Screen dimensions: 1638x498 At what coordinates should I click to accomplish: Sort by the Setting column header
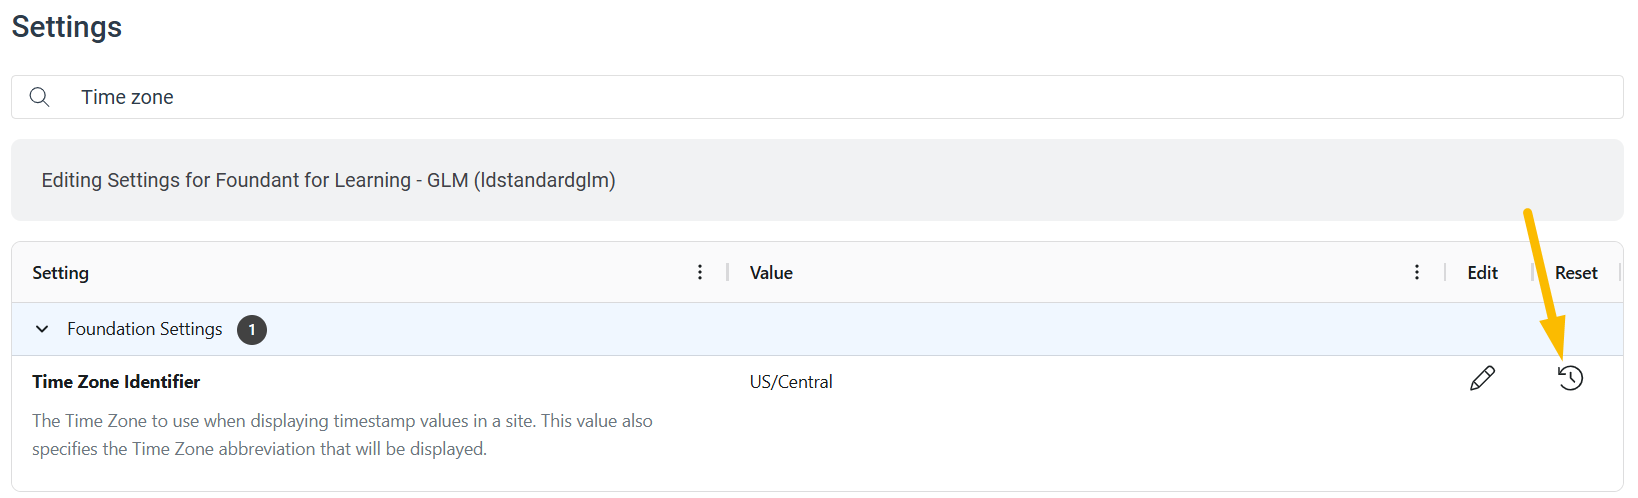point(60,273)
